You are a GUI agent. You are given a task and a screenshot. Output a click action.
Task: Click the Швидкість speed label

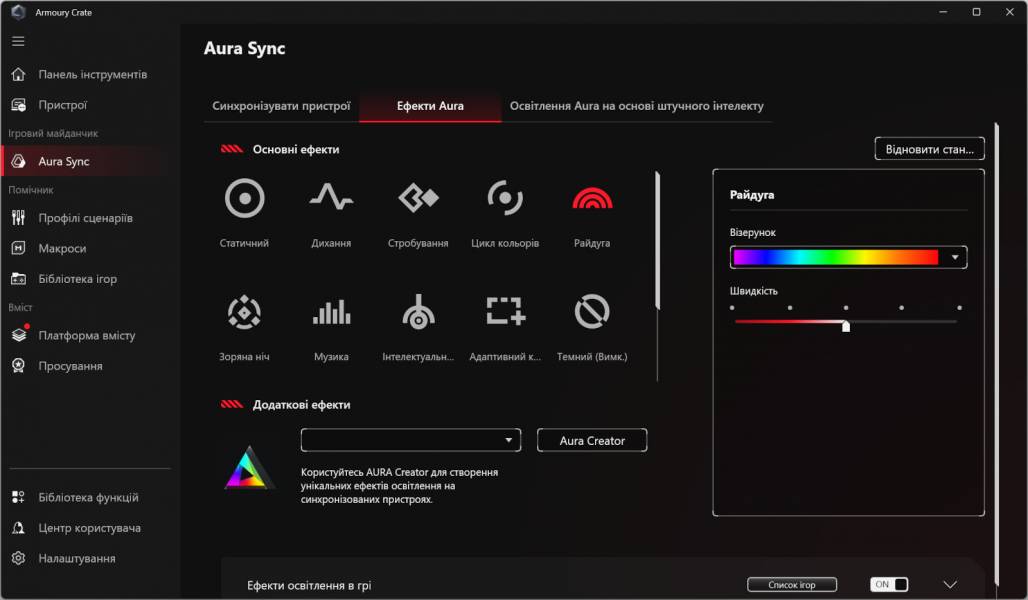[x=753, y=290]
